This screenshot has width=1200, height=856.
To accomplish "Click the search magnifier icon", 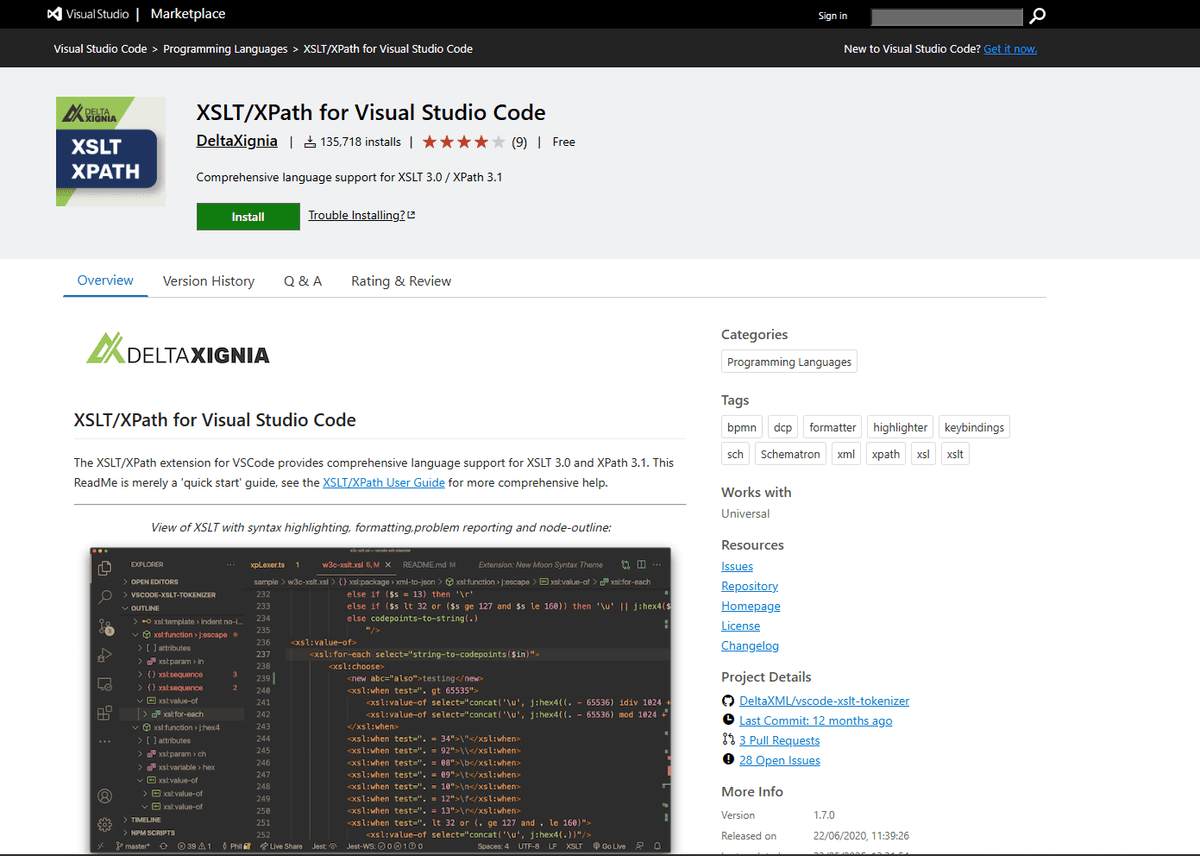I will point(1038,15).
